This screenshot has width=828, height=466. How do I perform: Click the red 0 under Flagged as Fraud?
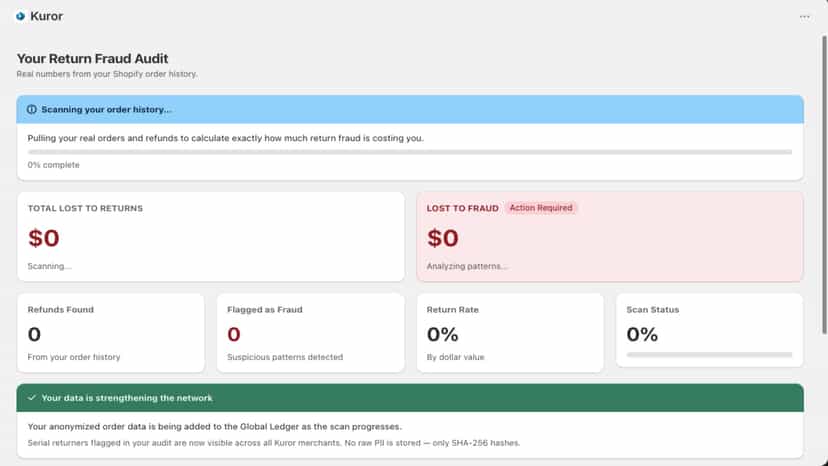tap(234, 334)
